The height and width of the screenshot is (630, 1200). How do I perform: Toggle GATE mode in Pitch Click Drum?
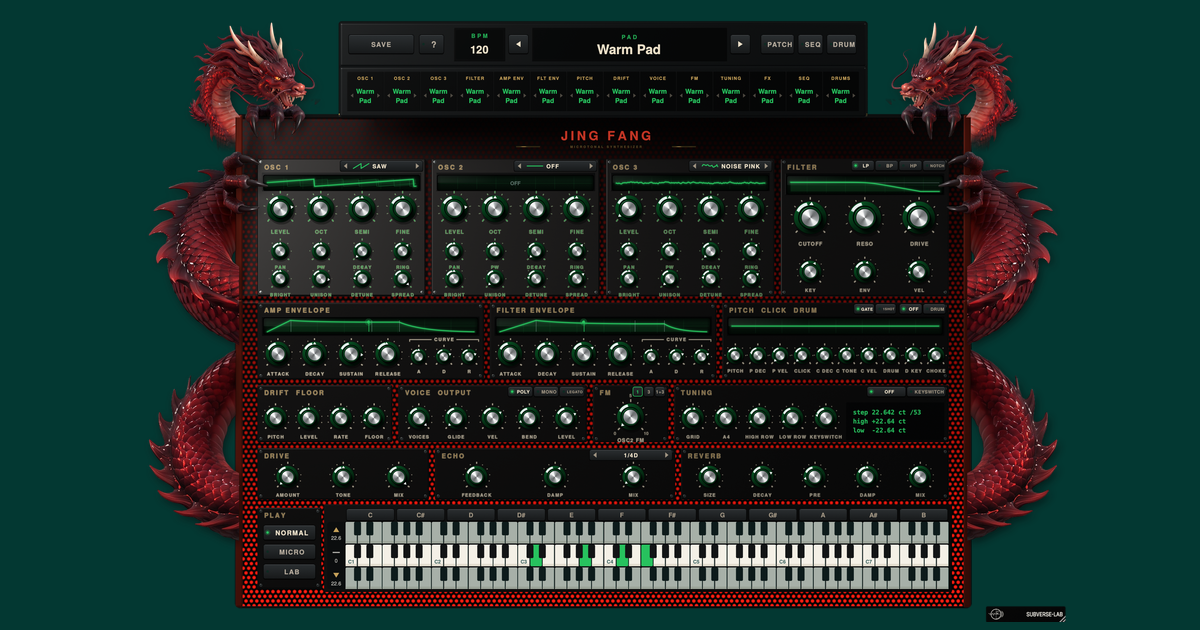coord(865,309)
